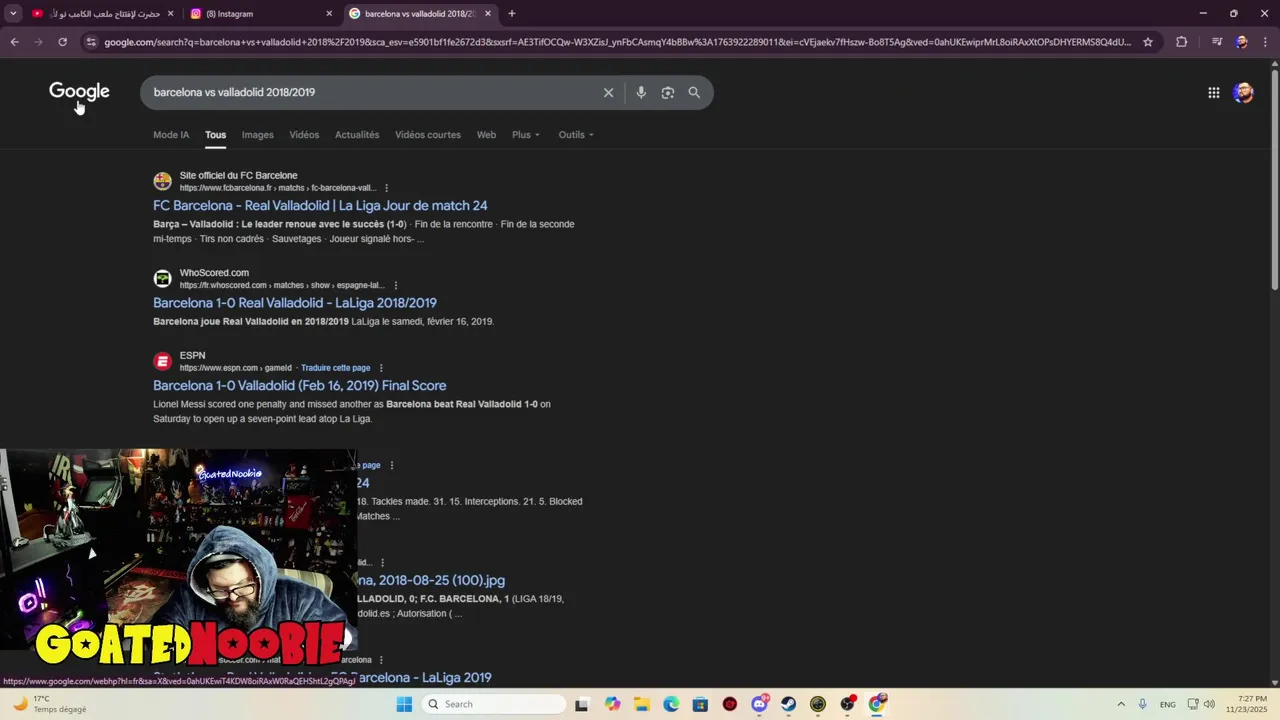Switch to Chrome on the taskbar
1280x720 pixels.
pos(877,704)
